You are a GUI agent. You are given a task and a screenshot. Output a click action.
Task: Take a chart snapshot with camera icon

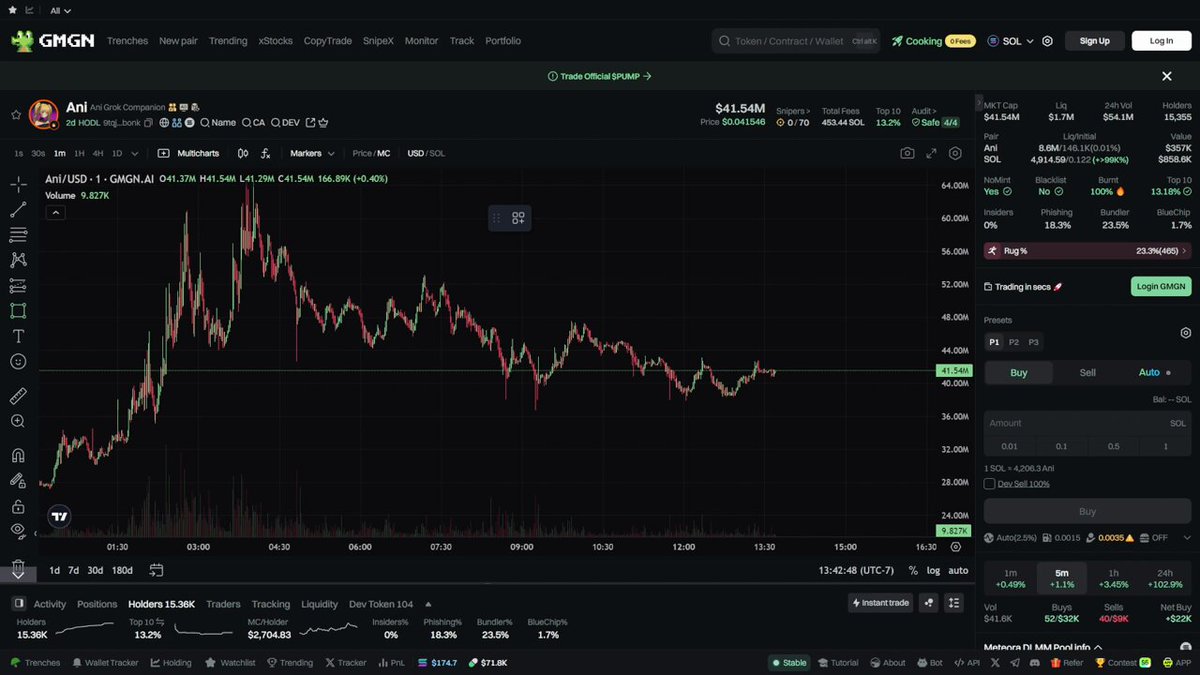pyautogui.click(x=907, y=153)
